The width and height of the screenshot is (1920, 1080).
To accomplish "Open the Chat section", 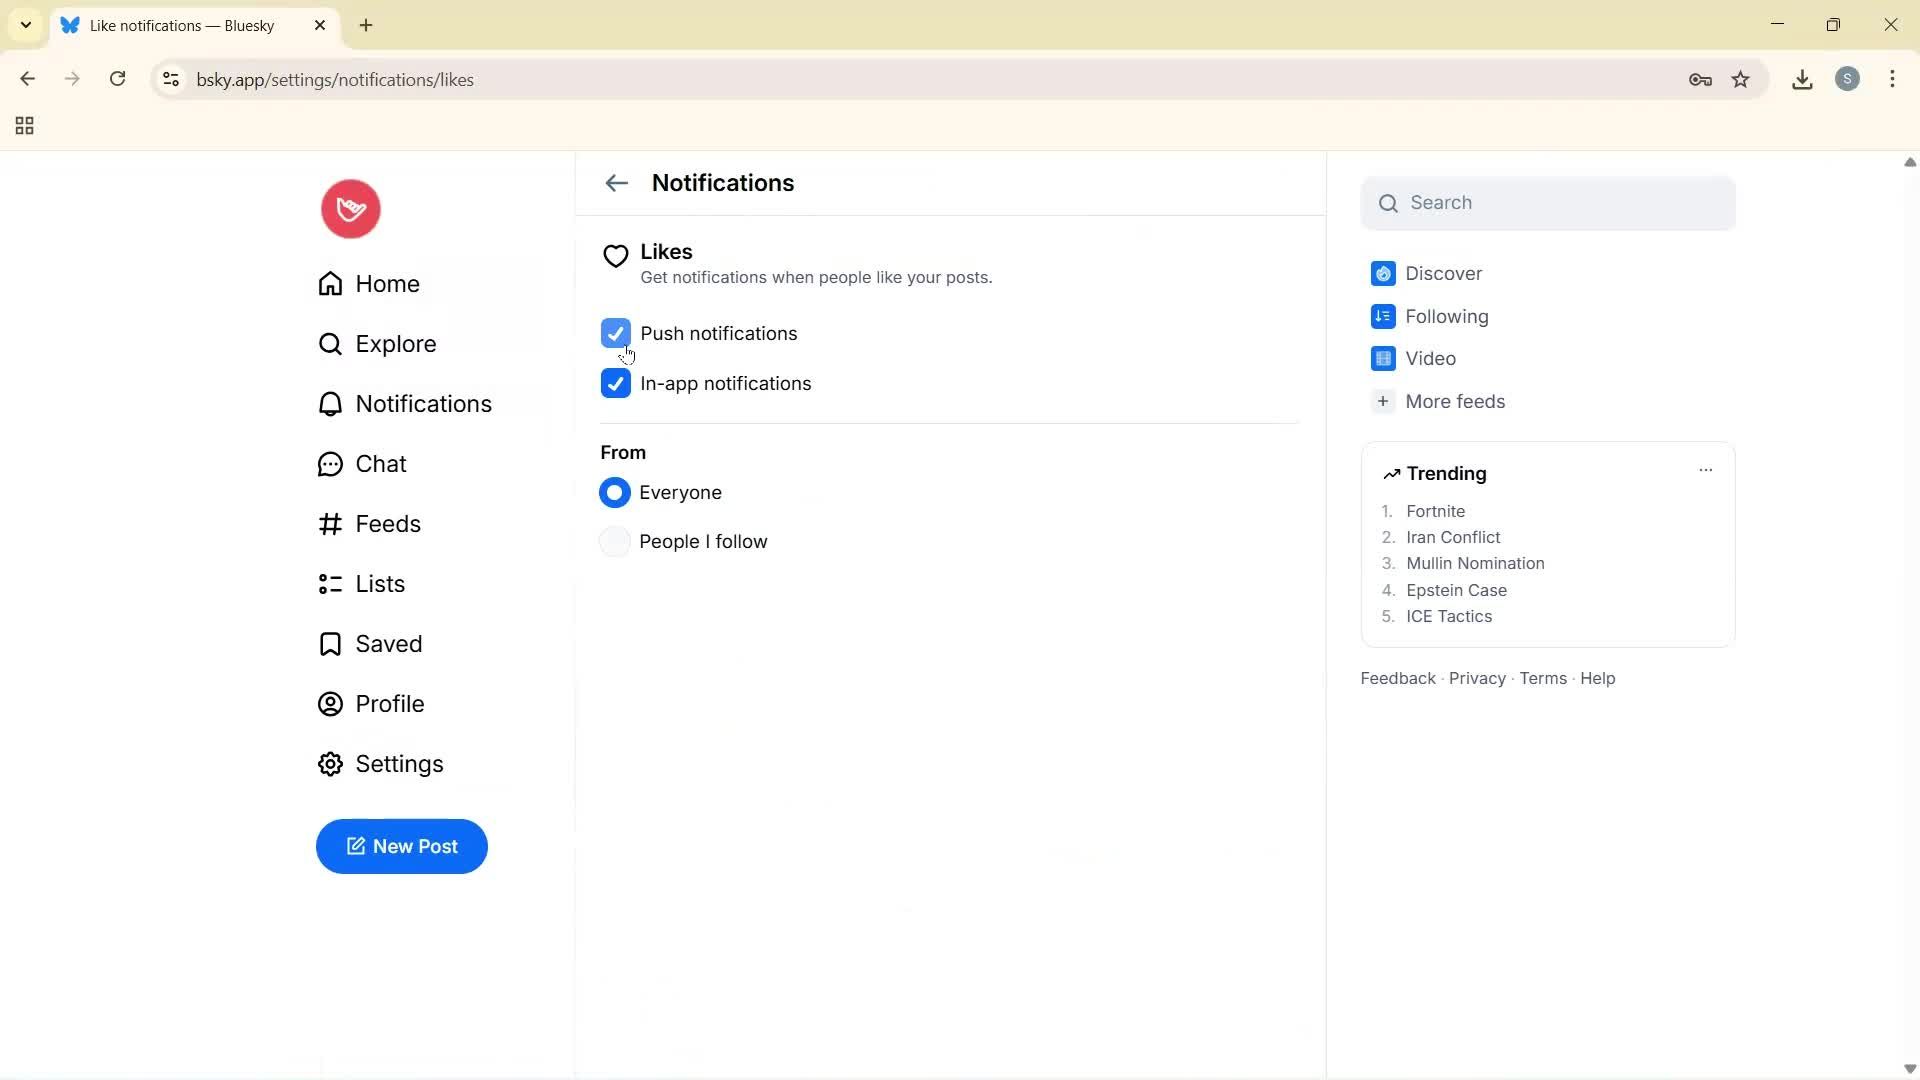I will (x=381, y=463).
